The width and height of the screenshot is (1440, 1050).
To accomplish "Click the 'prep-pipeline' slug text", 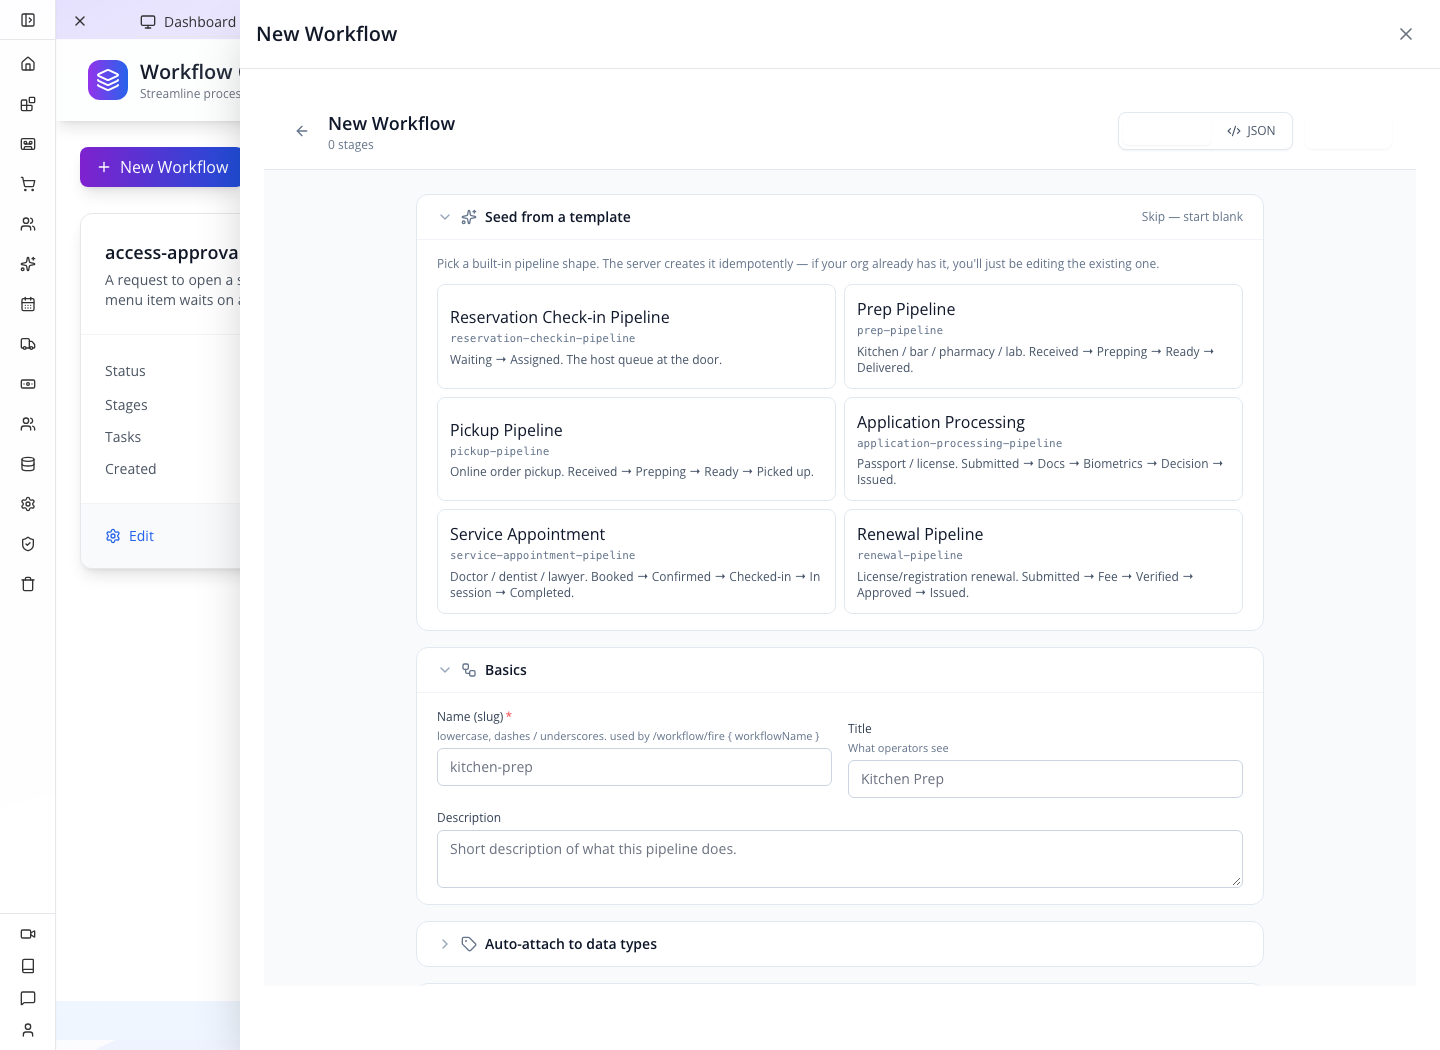I will point(900,331).
